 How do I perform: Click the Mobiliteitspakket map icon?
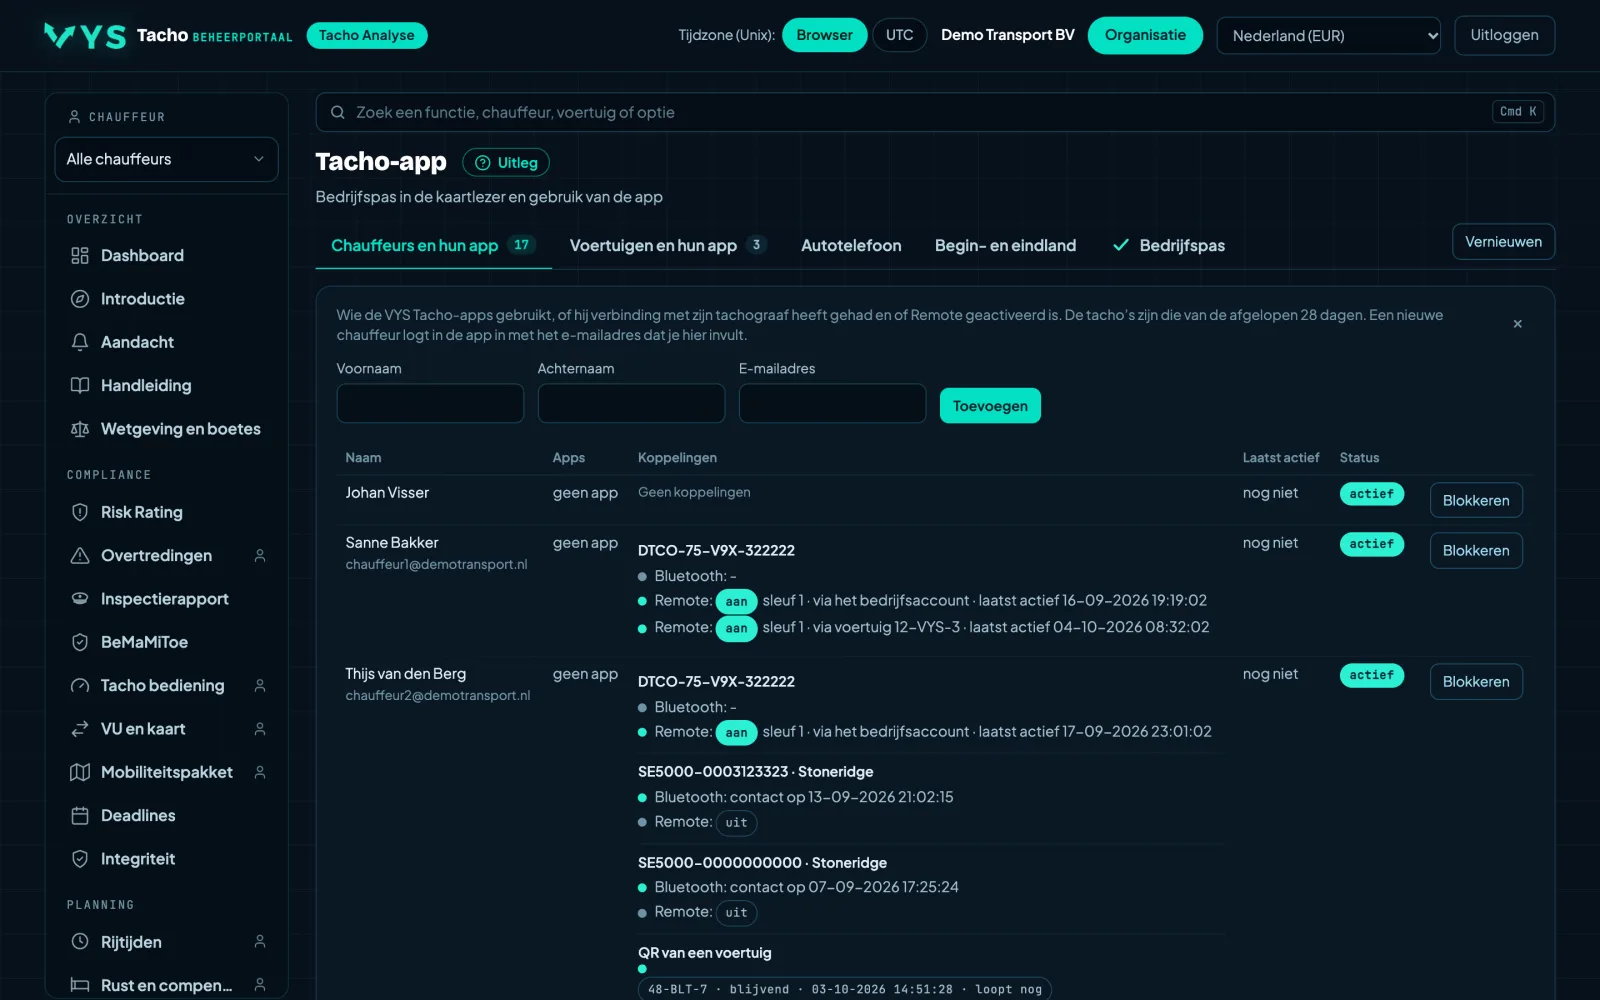click(80, 772)
